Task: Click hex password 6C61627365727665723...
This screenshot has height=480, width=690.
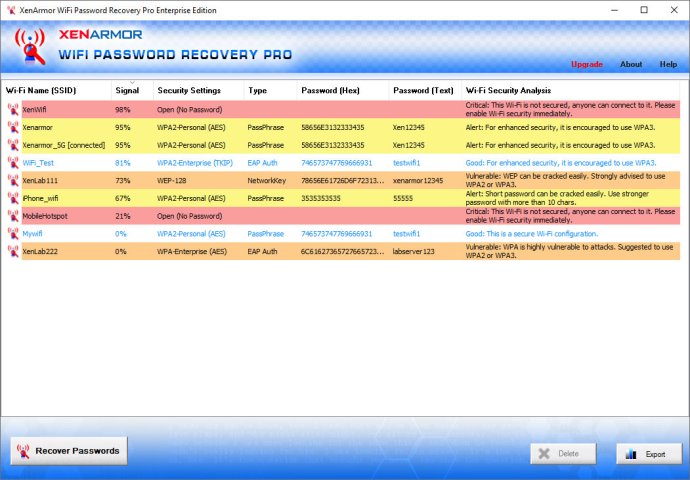Action: coord(342,252)
